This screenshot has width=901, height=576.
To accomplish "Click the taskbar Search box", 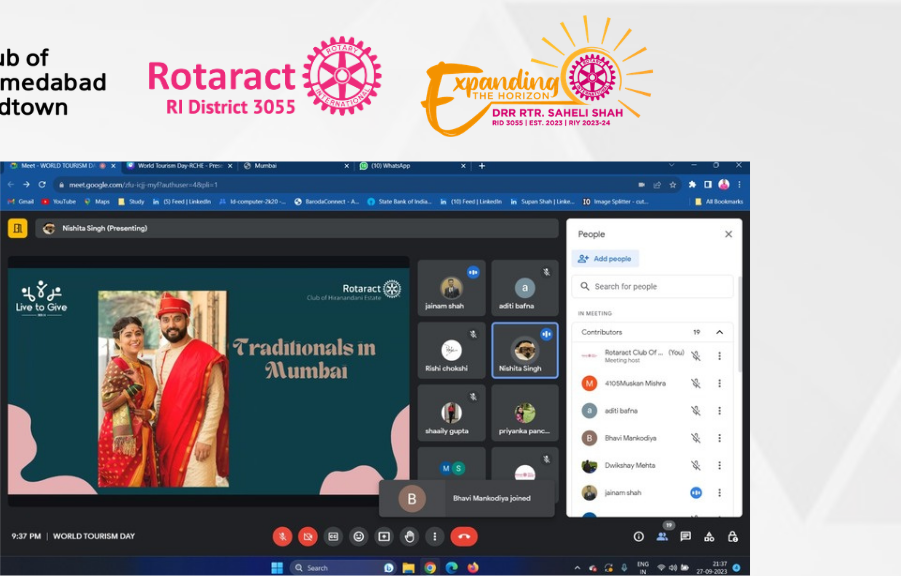I will tap(343, 568).
